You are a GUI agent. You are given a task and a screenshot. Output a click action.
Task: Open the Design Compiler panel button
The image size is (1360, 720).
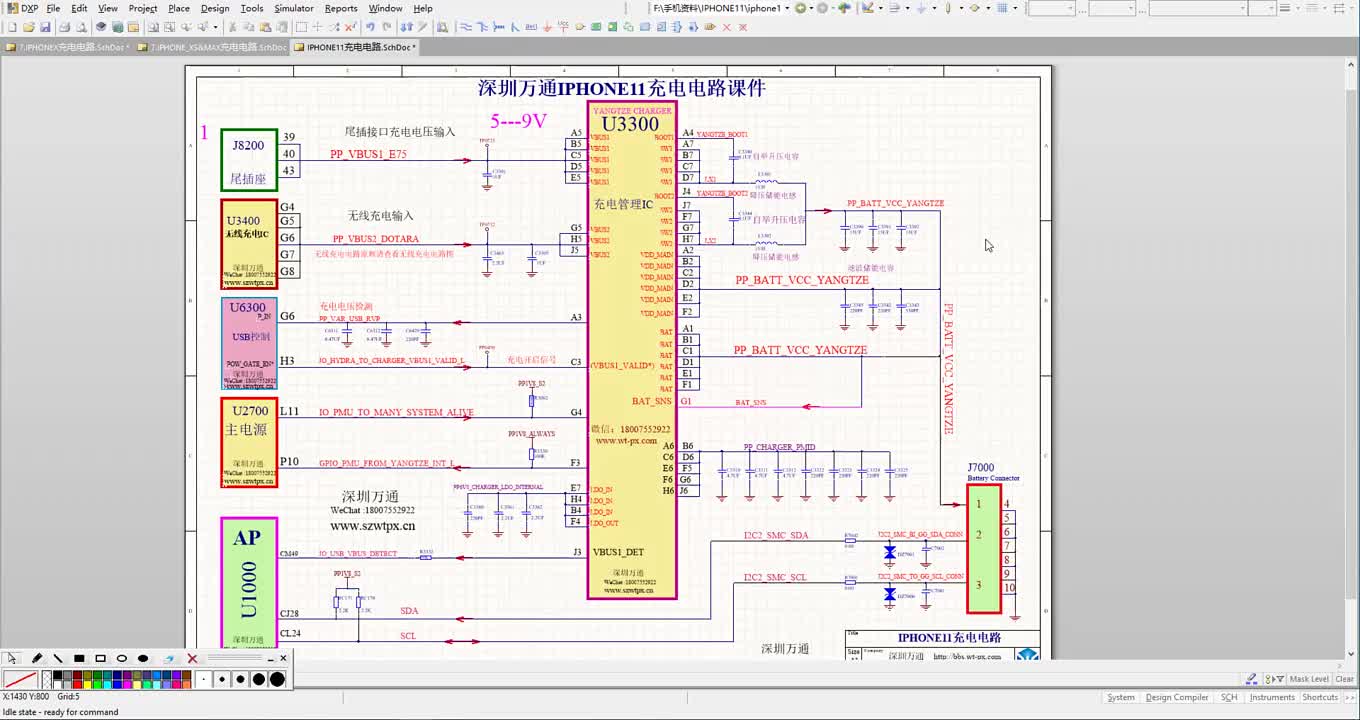tap(1177, 697)
